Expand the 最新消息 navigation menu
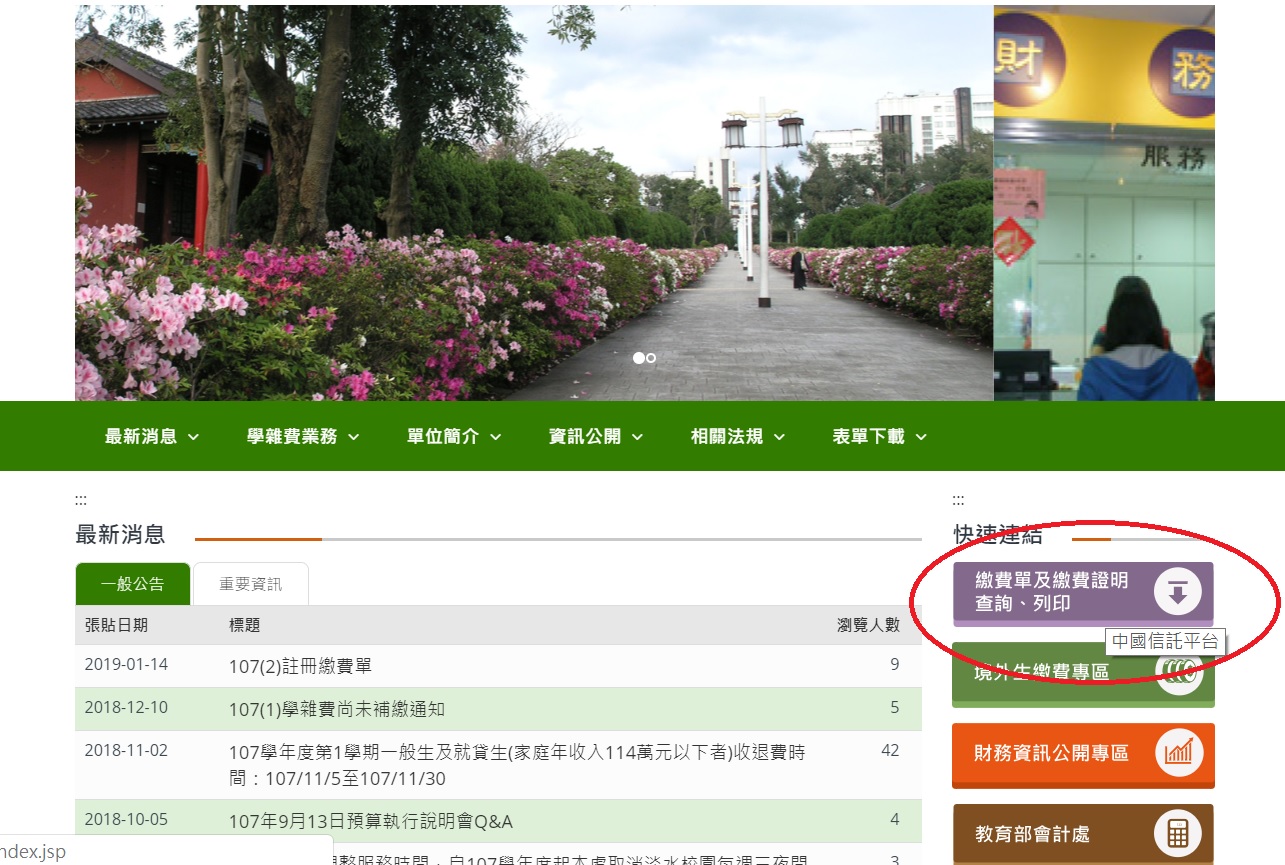Screen dimensions: 1285x865 coord(152,436)
